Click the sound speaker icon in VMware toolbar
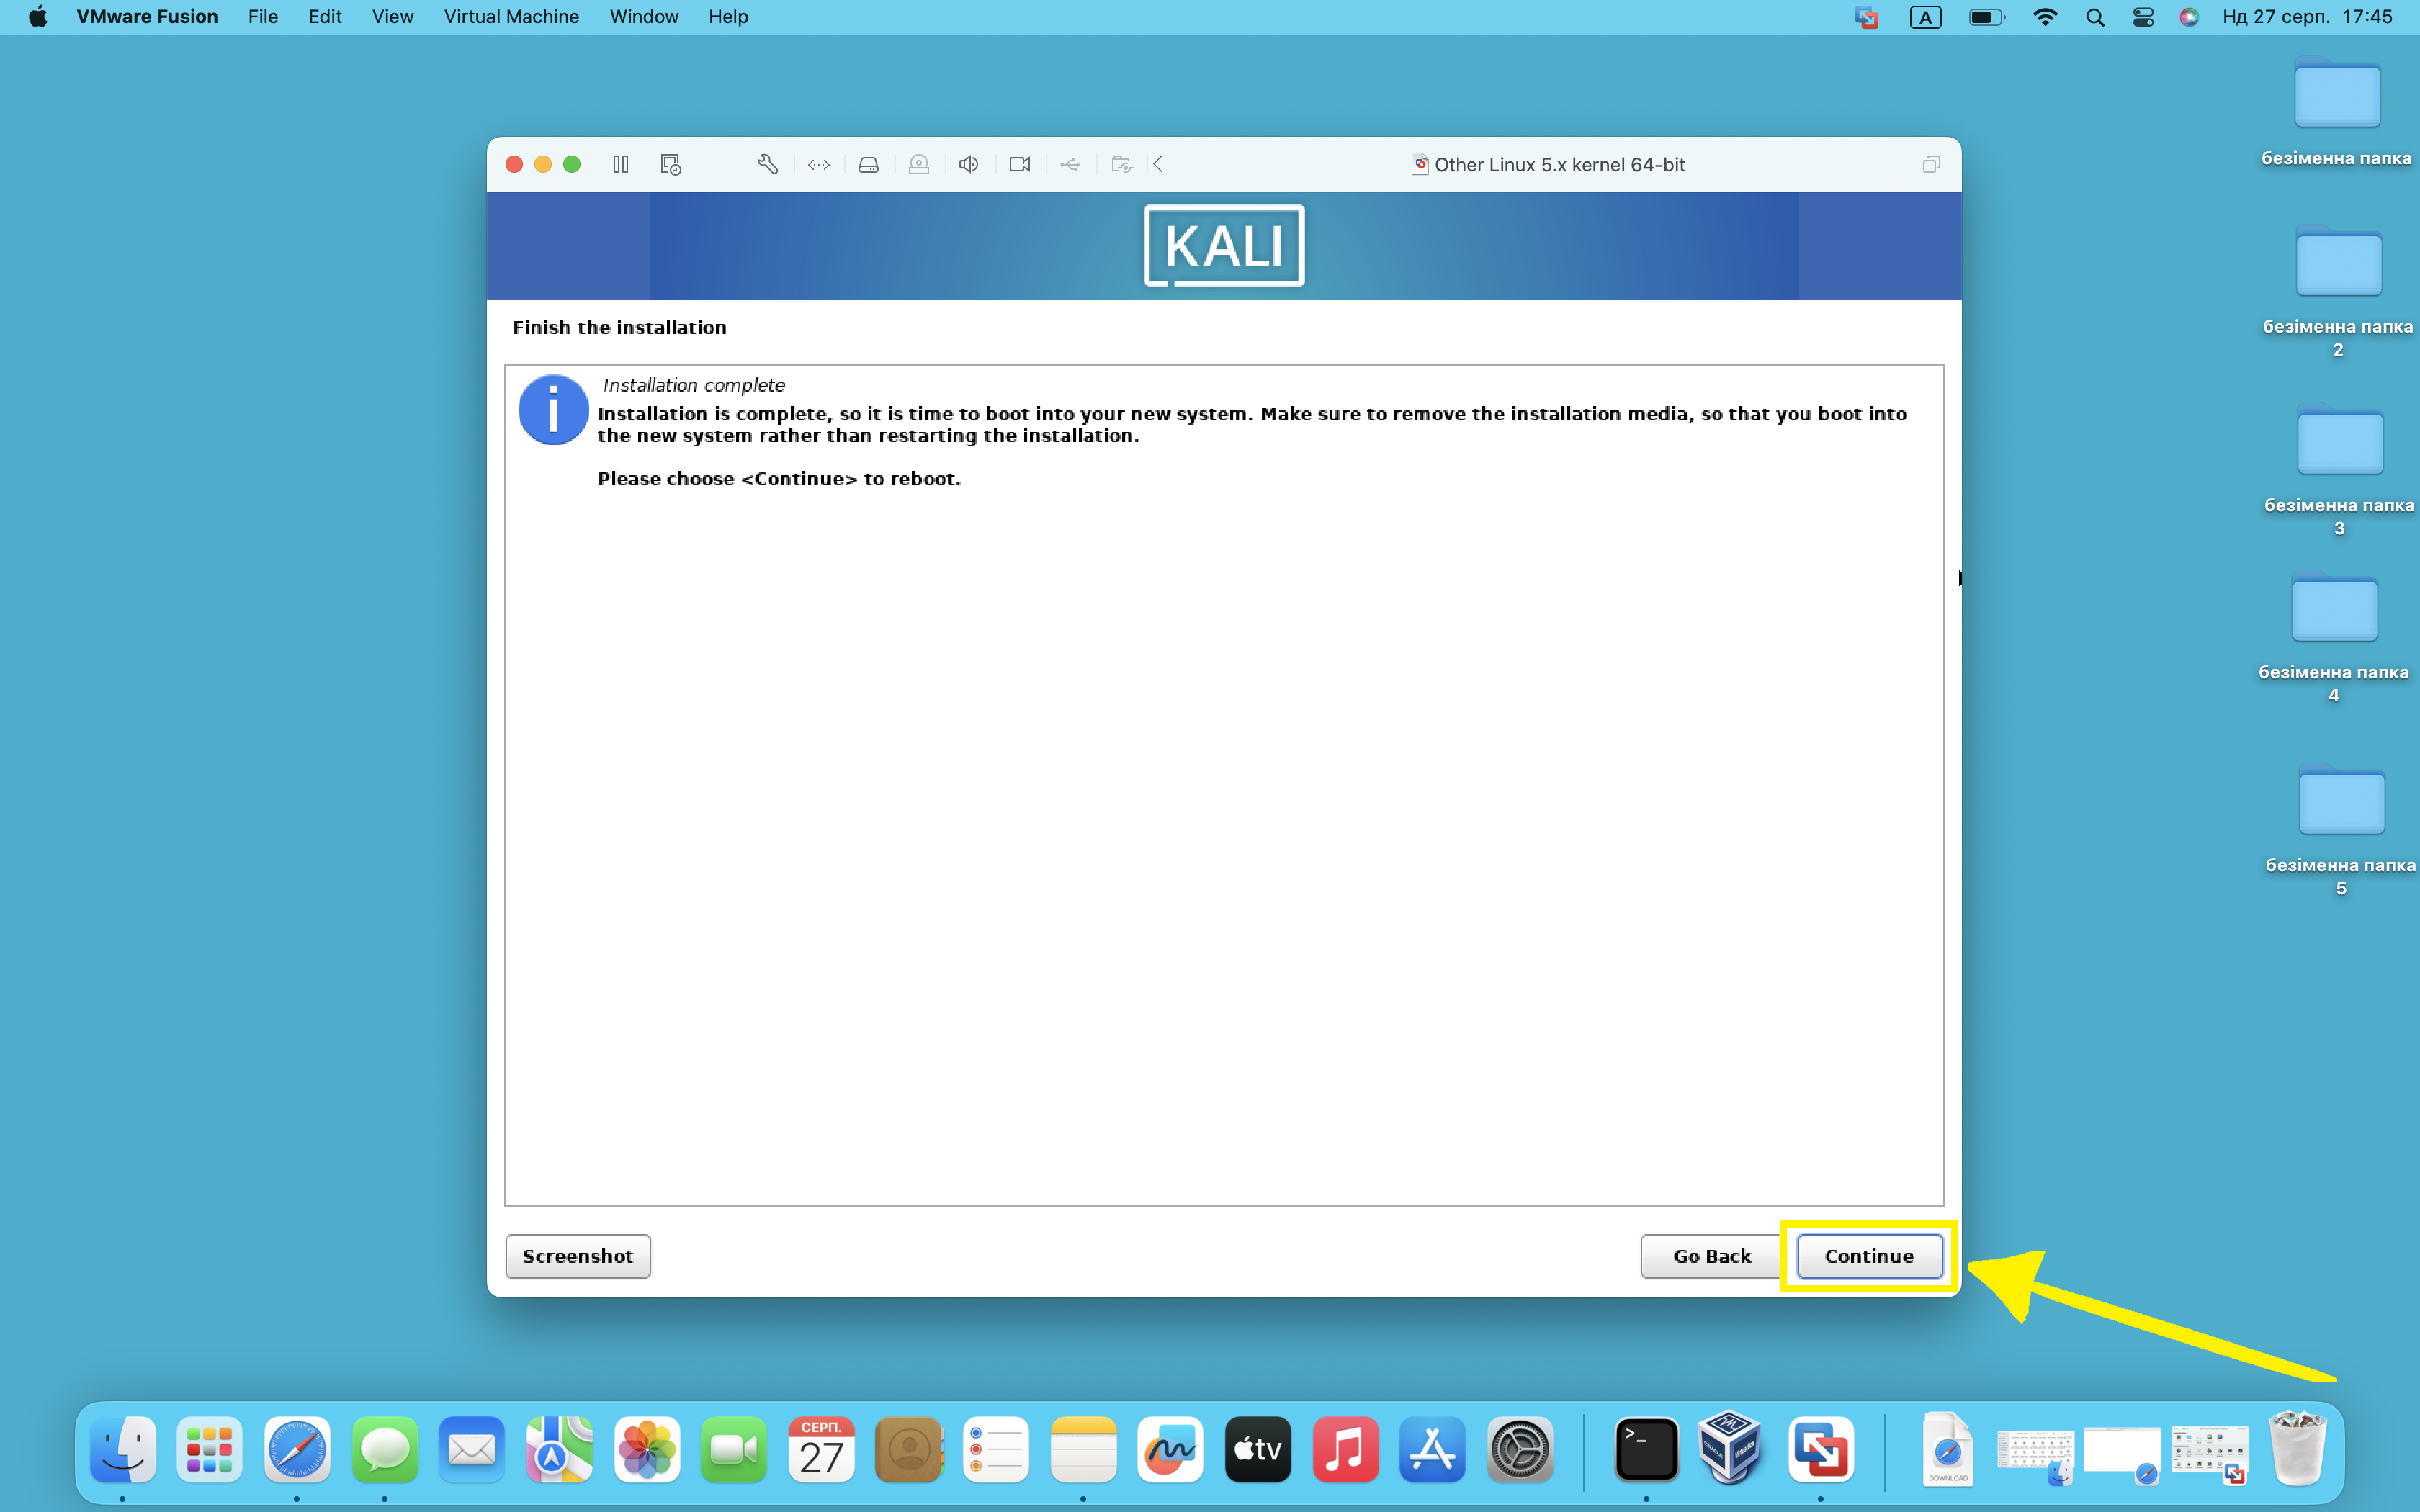 969,164
